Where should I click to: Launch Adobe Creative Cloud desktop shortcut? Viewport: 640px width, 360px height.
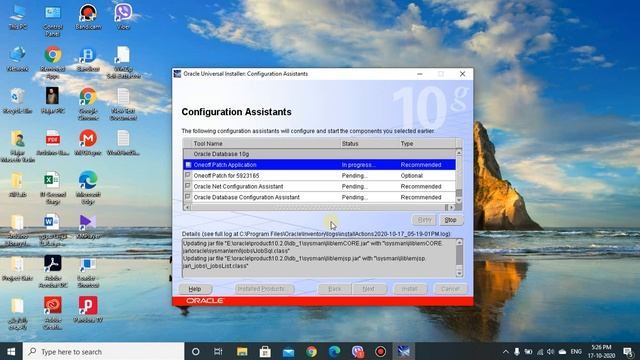click(53, 313)
